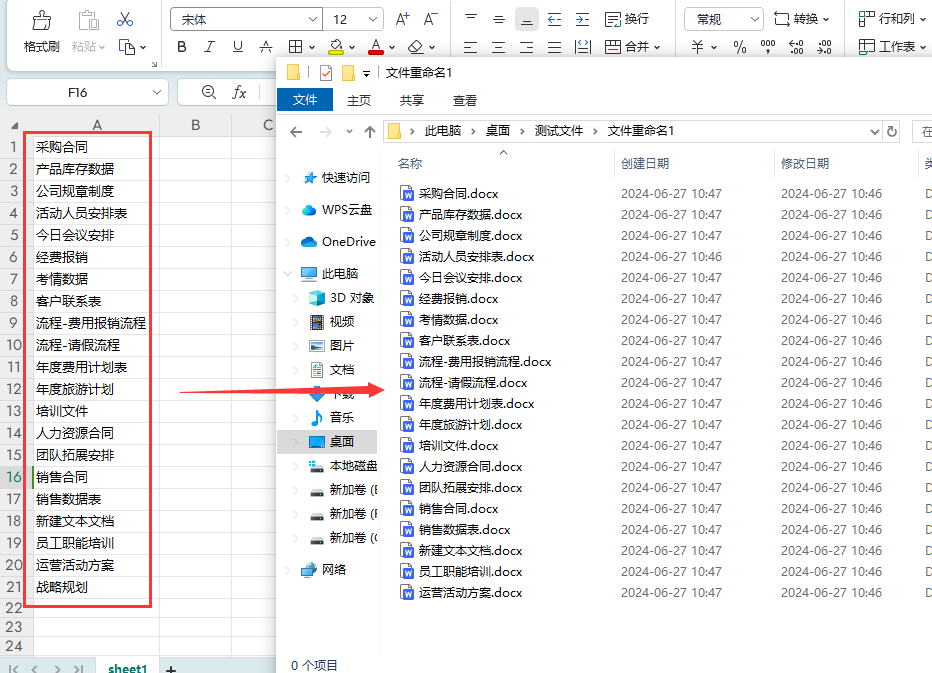
Task: Click the Thousands separator 000 icon
Action: 767,47
